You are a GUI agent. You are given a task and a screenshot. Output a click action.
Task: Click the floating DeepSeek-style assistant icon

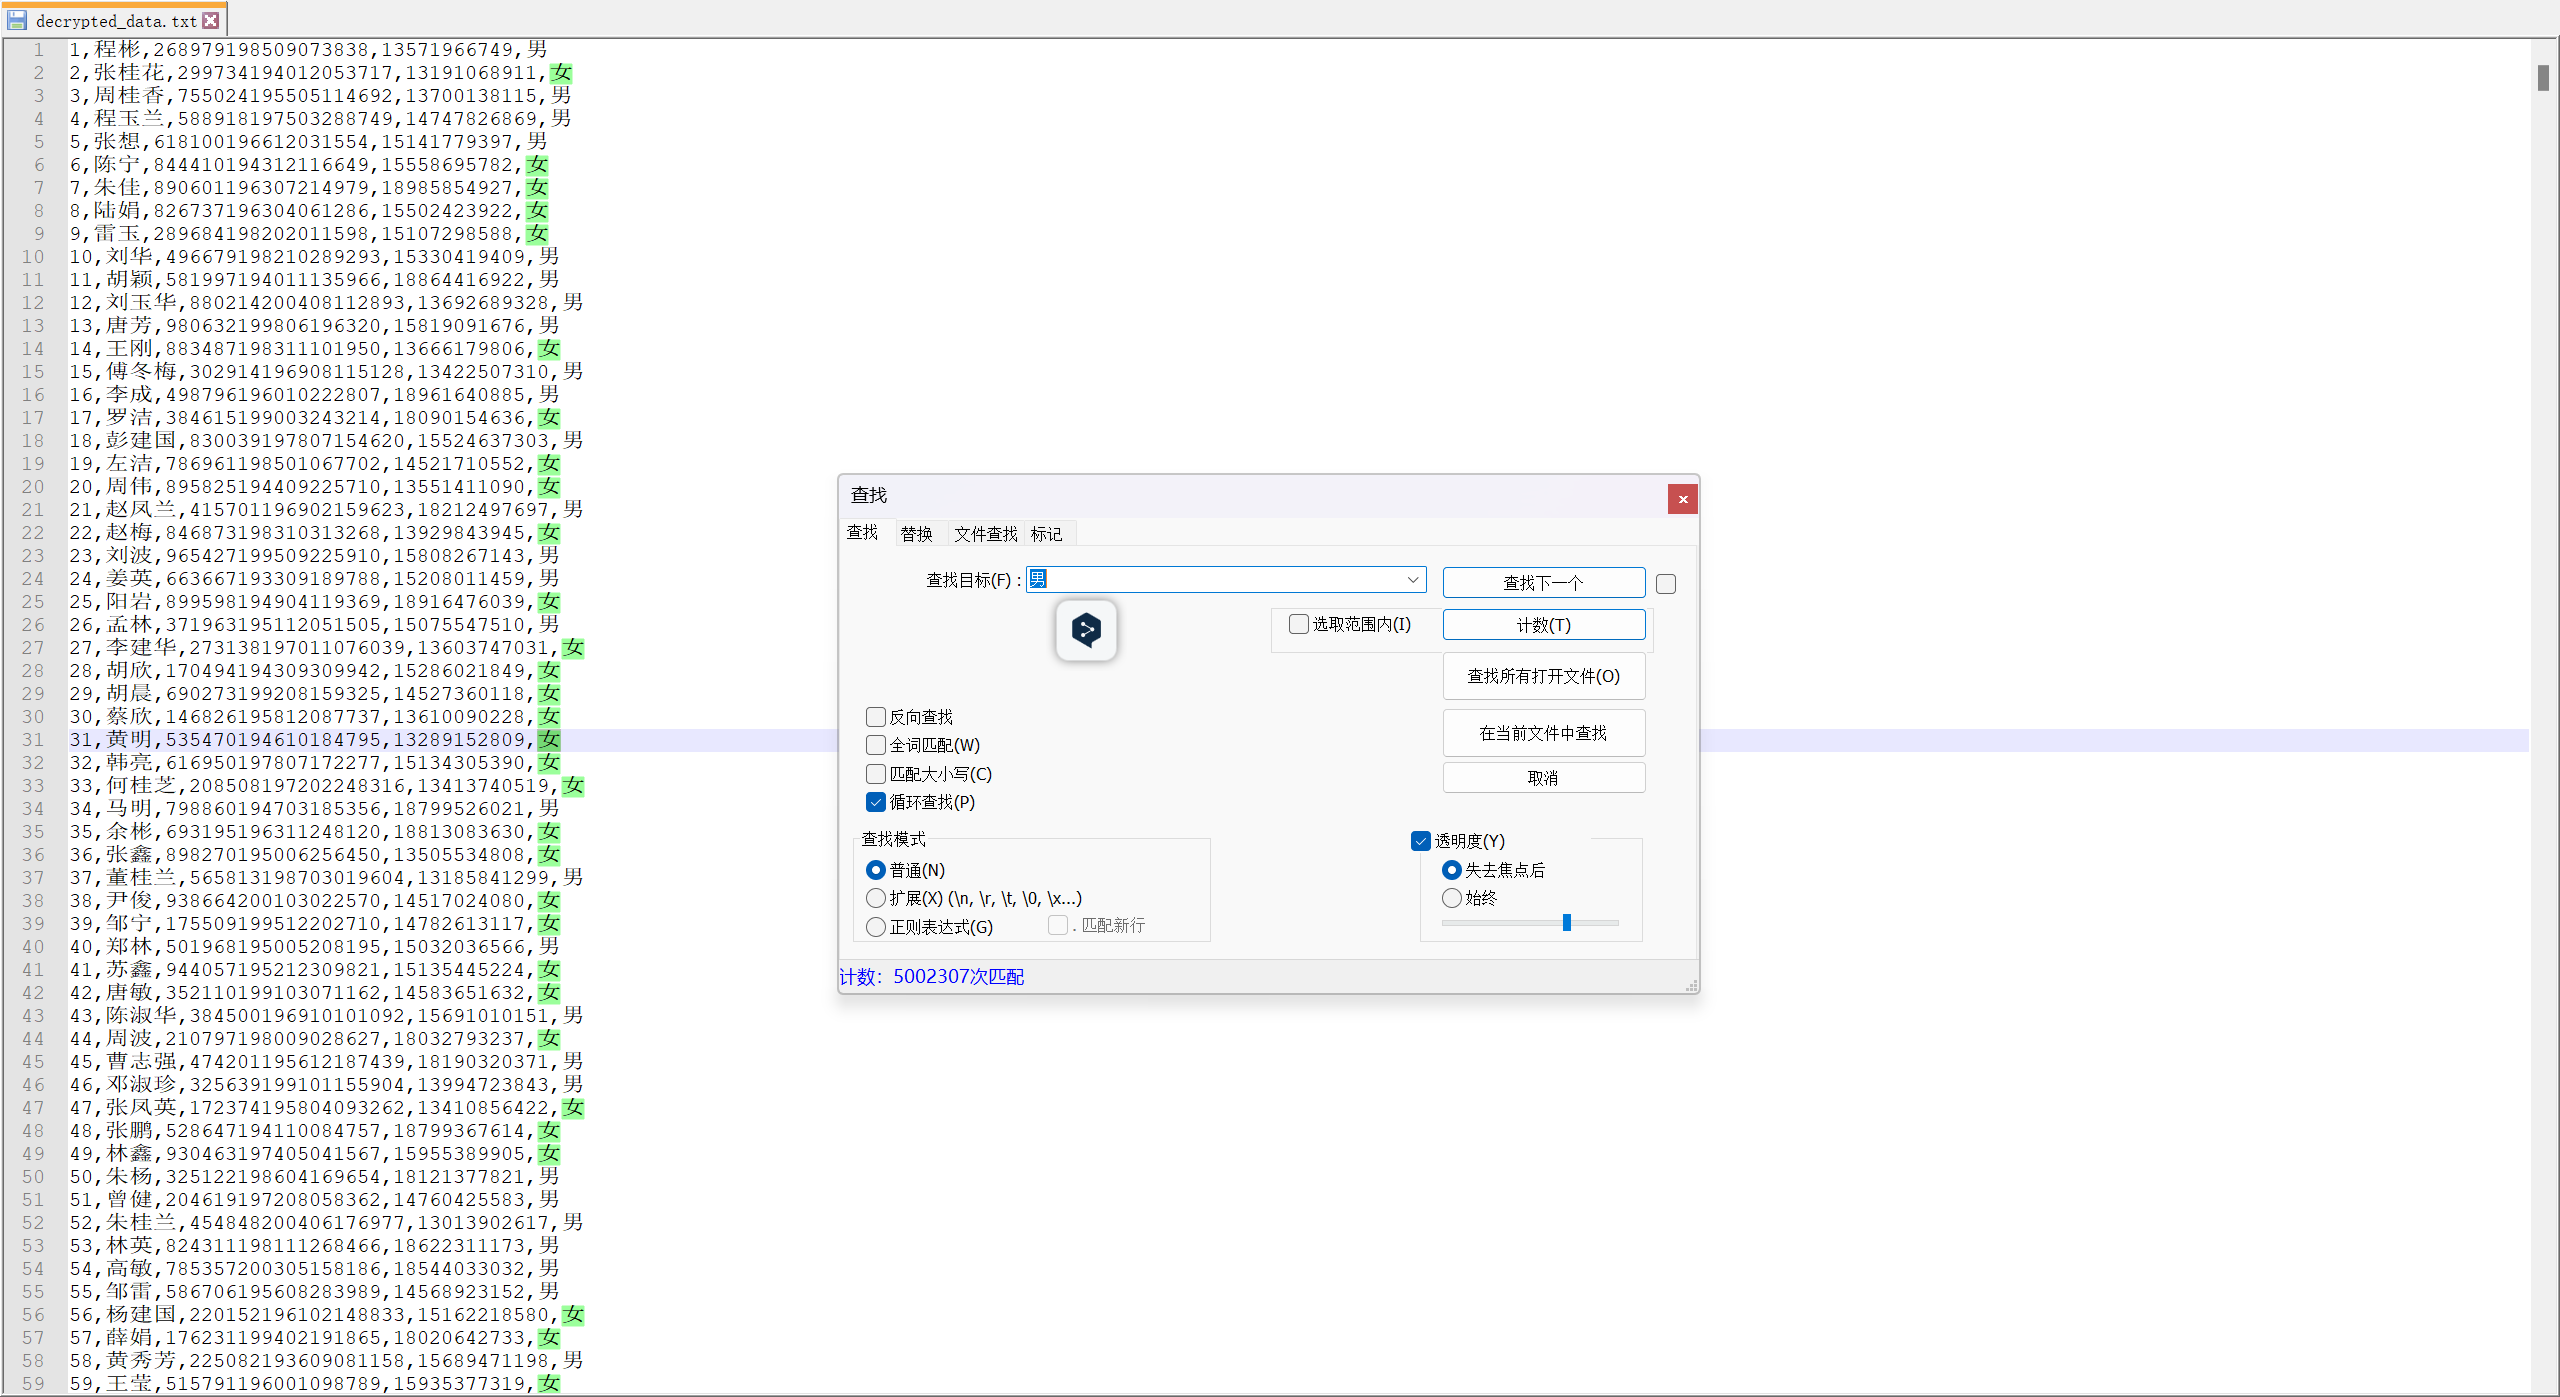[1086, 630]
